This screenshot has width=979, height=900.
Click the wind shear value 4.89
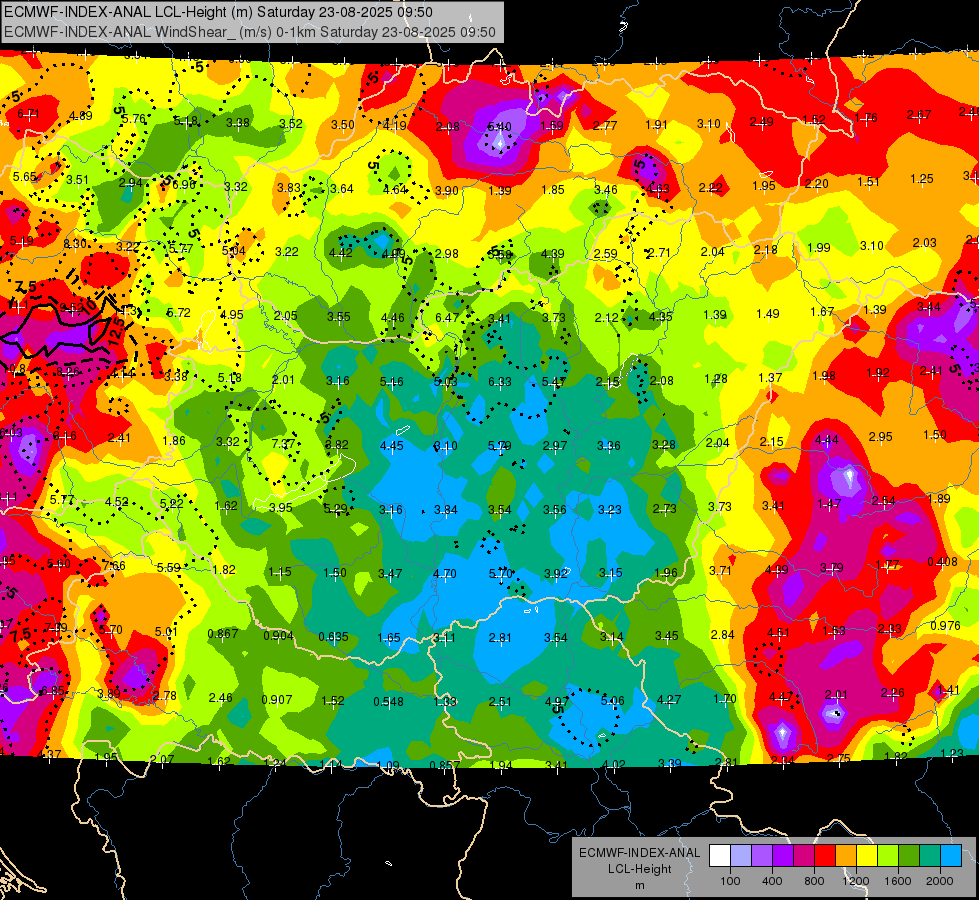tap(81, 116)
